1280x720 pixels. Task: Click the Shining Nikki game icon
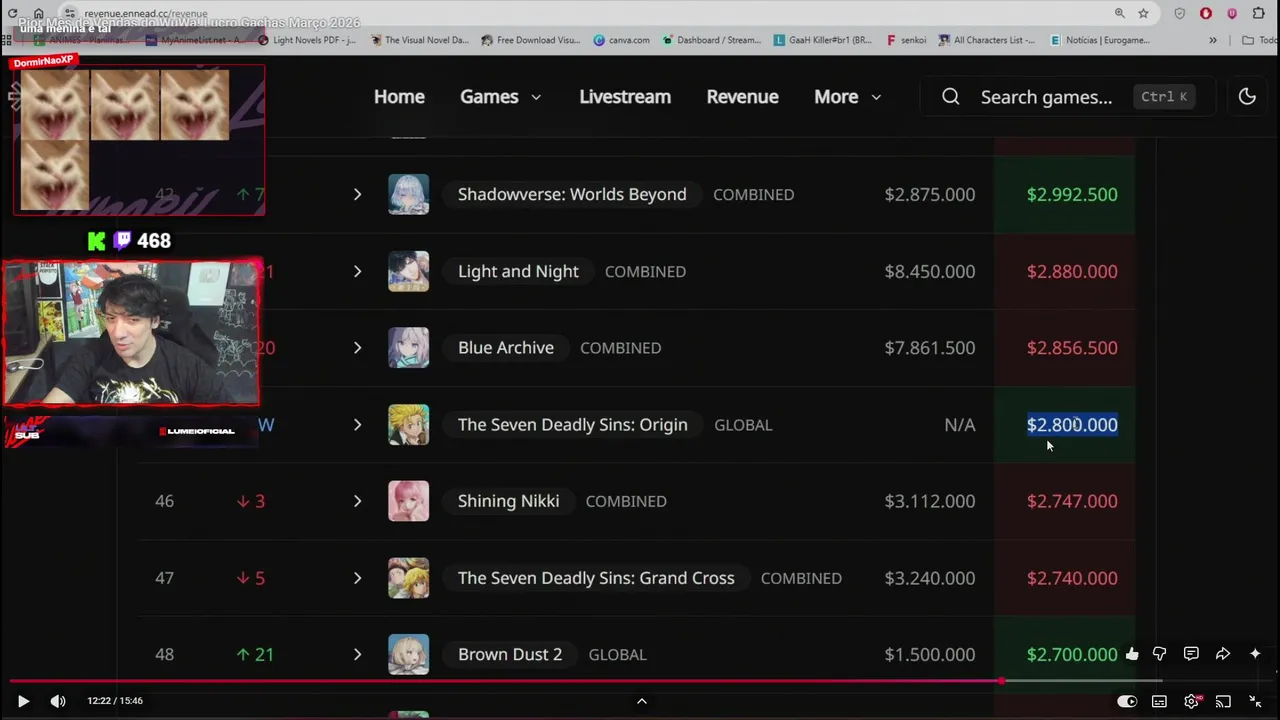[408, 501]
